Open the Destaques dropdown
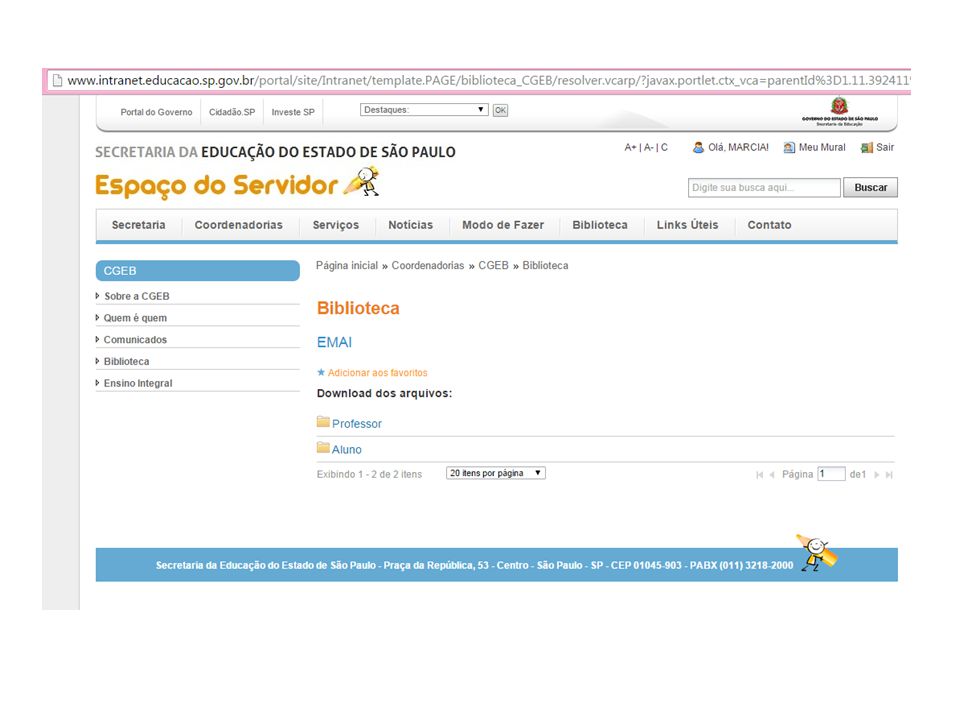The height and width of the screenshot is (720, 960). [x=424, y=110]
